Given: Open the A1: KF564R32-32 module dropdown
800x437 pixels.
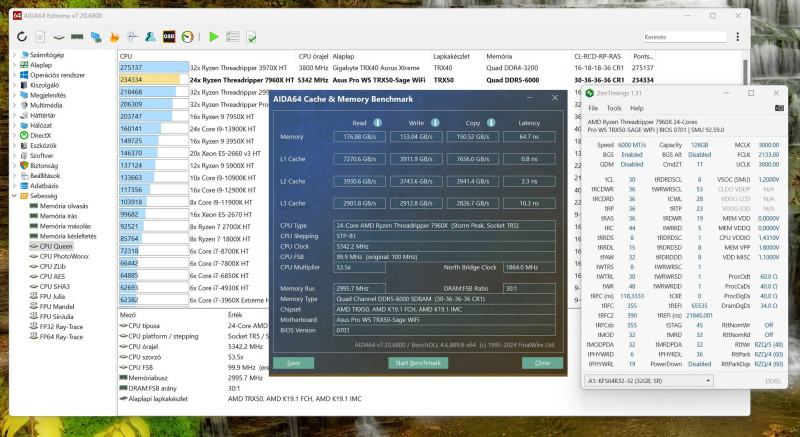Looking at the screenshot, I should (648, 381).
